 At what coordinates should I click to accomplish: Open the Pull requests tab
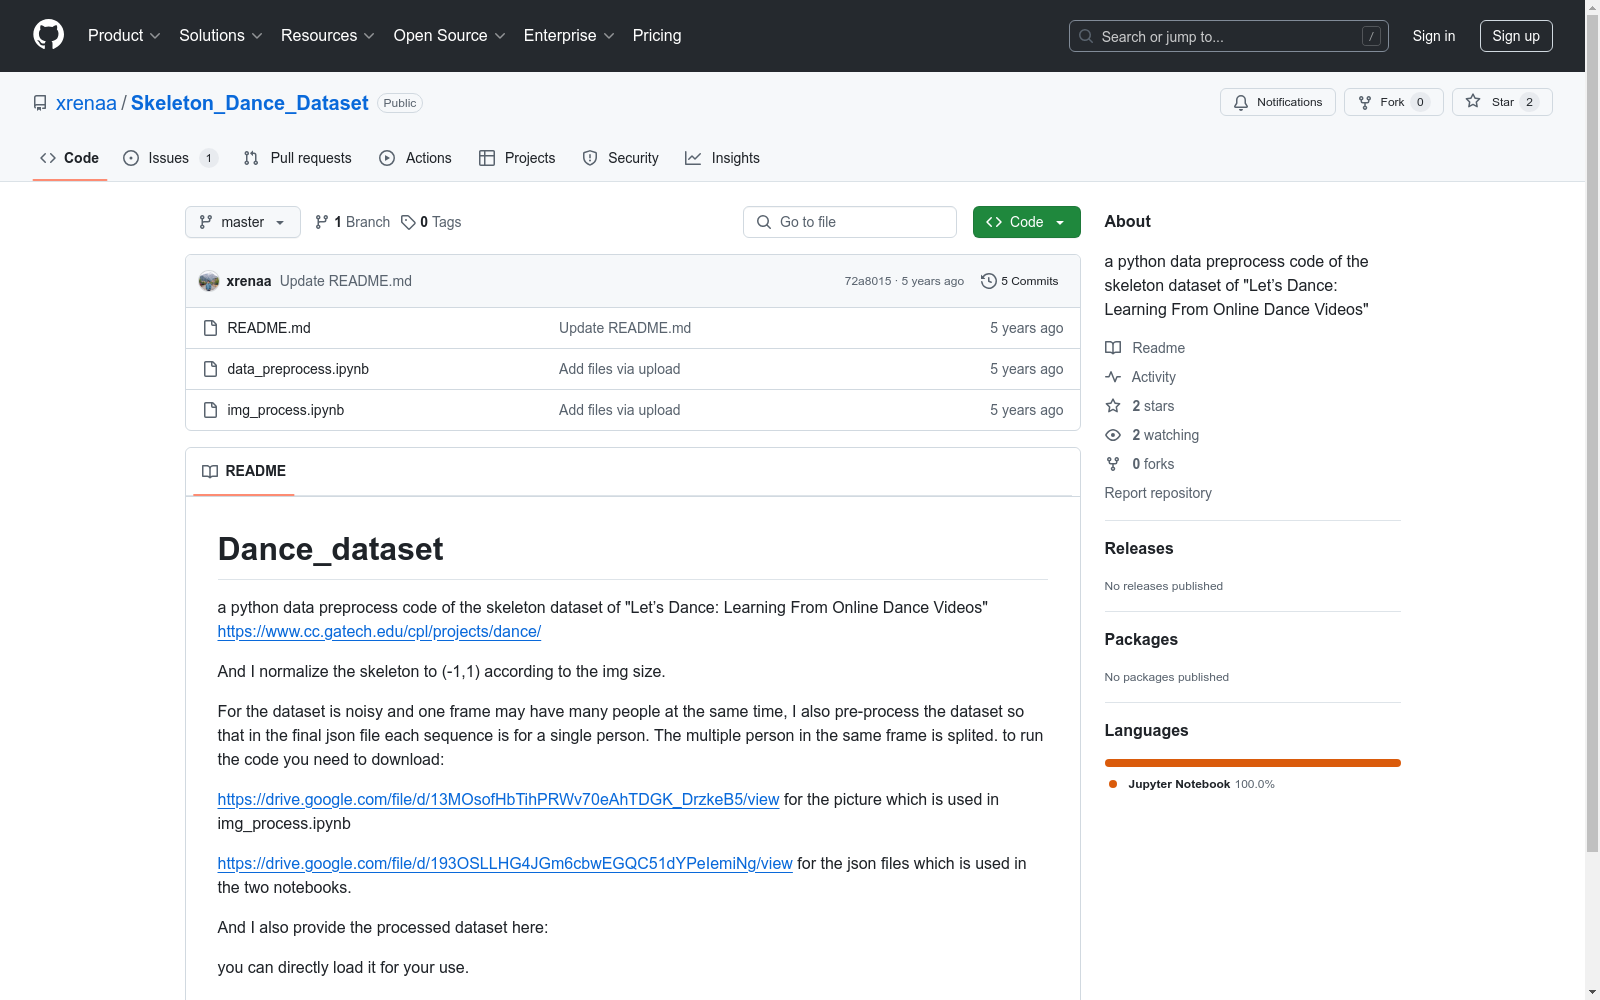pyautogui.click(x=298, y=158)
